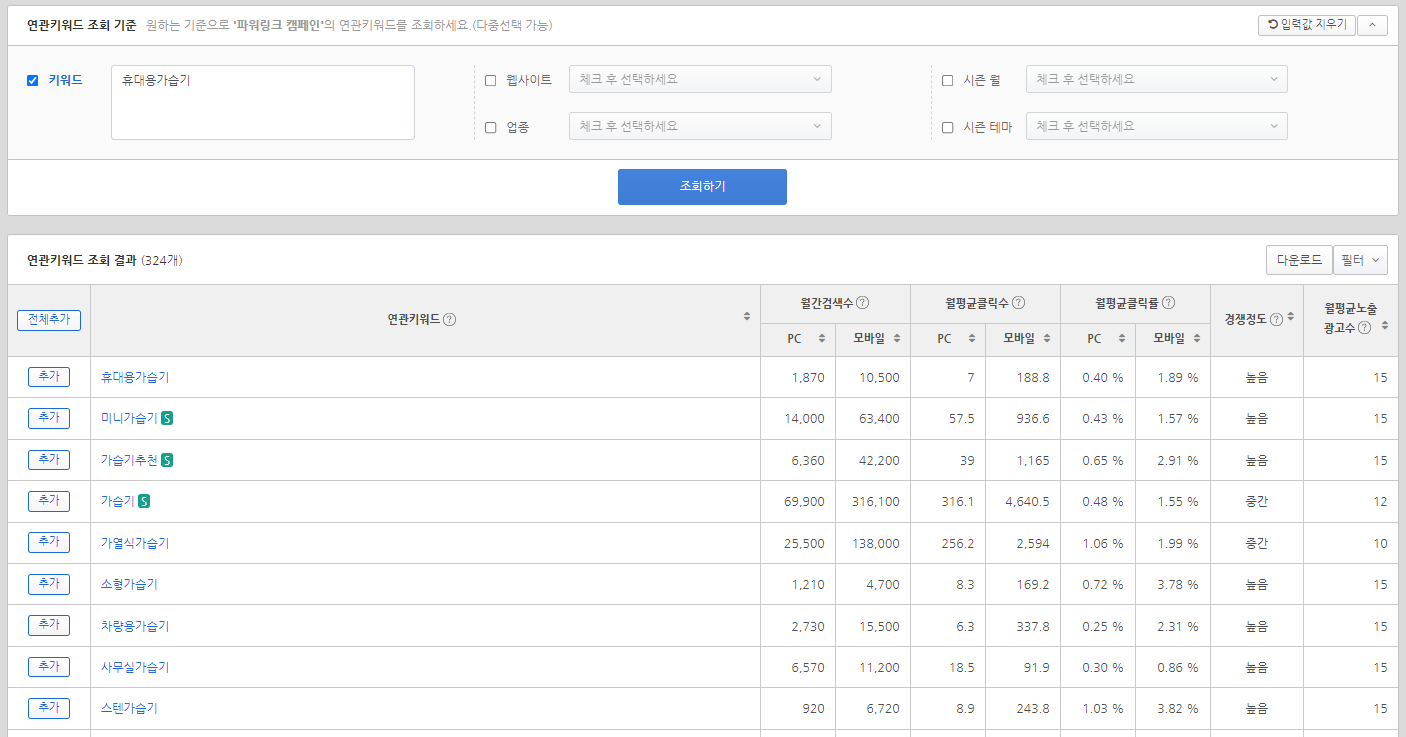
Task: Add the 차량용가습기 keyword row
Action: click(49, 626)
